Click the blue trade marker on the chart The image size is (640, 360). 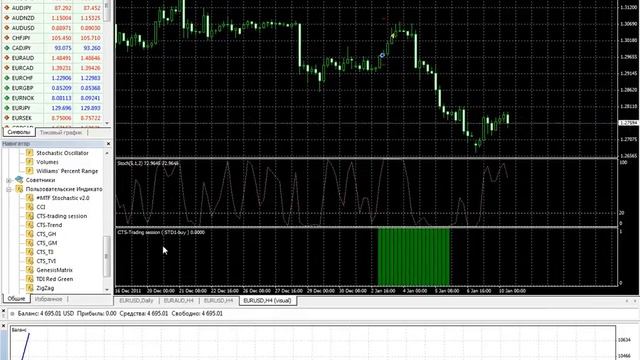coord(382,55)
